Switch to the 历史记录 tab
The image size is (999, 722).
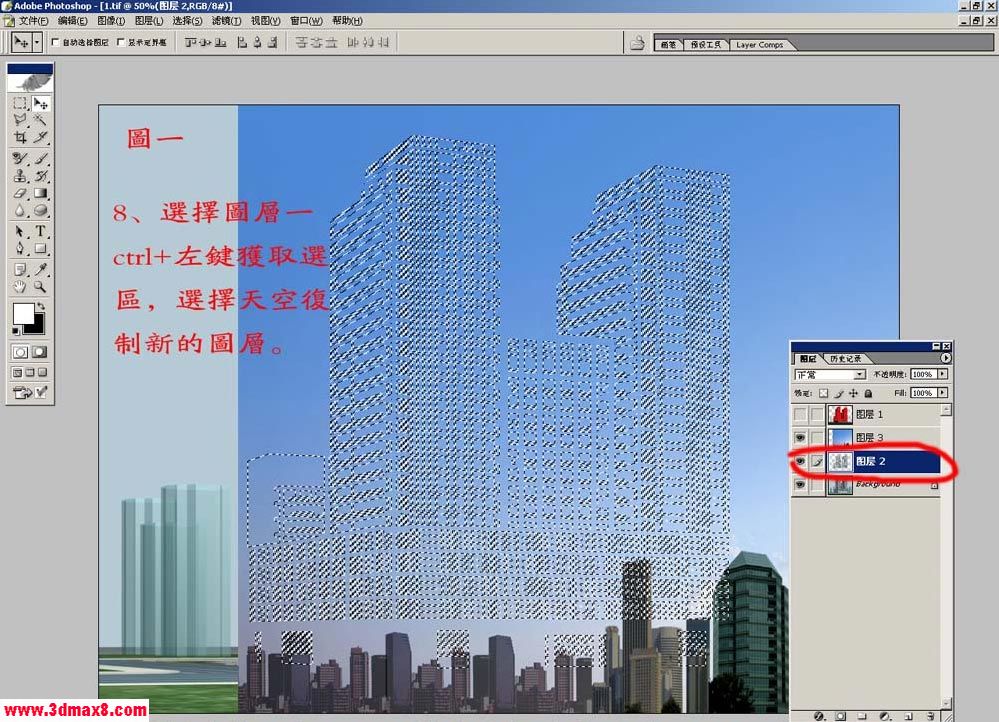[845, 359]
